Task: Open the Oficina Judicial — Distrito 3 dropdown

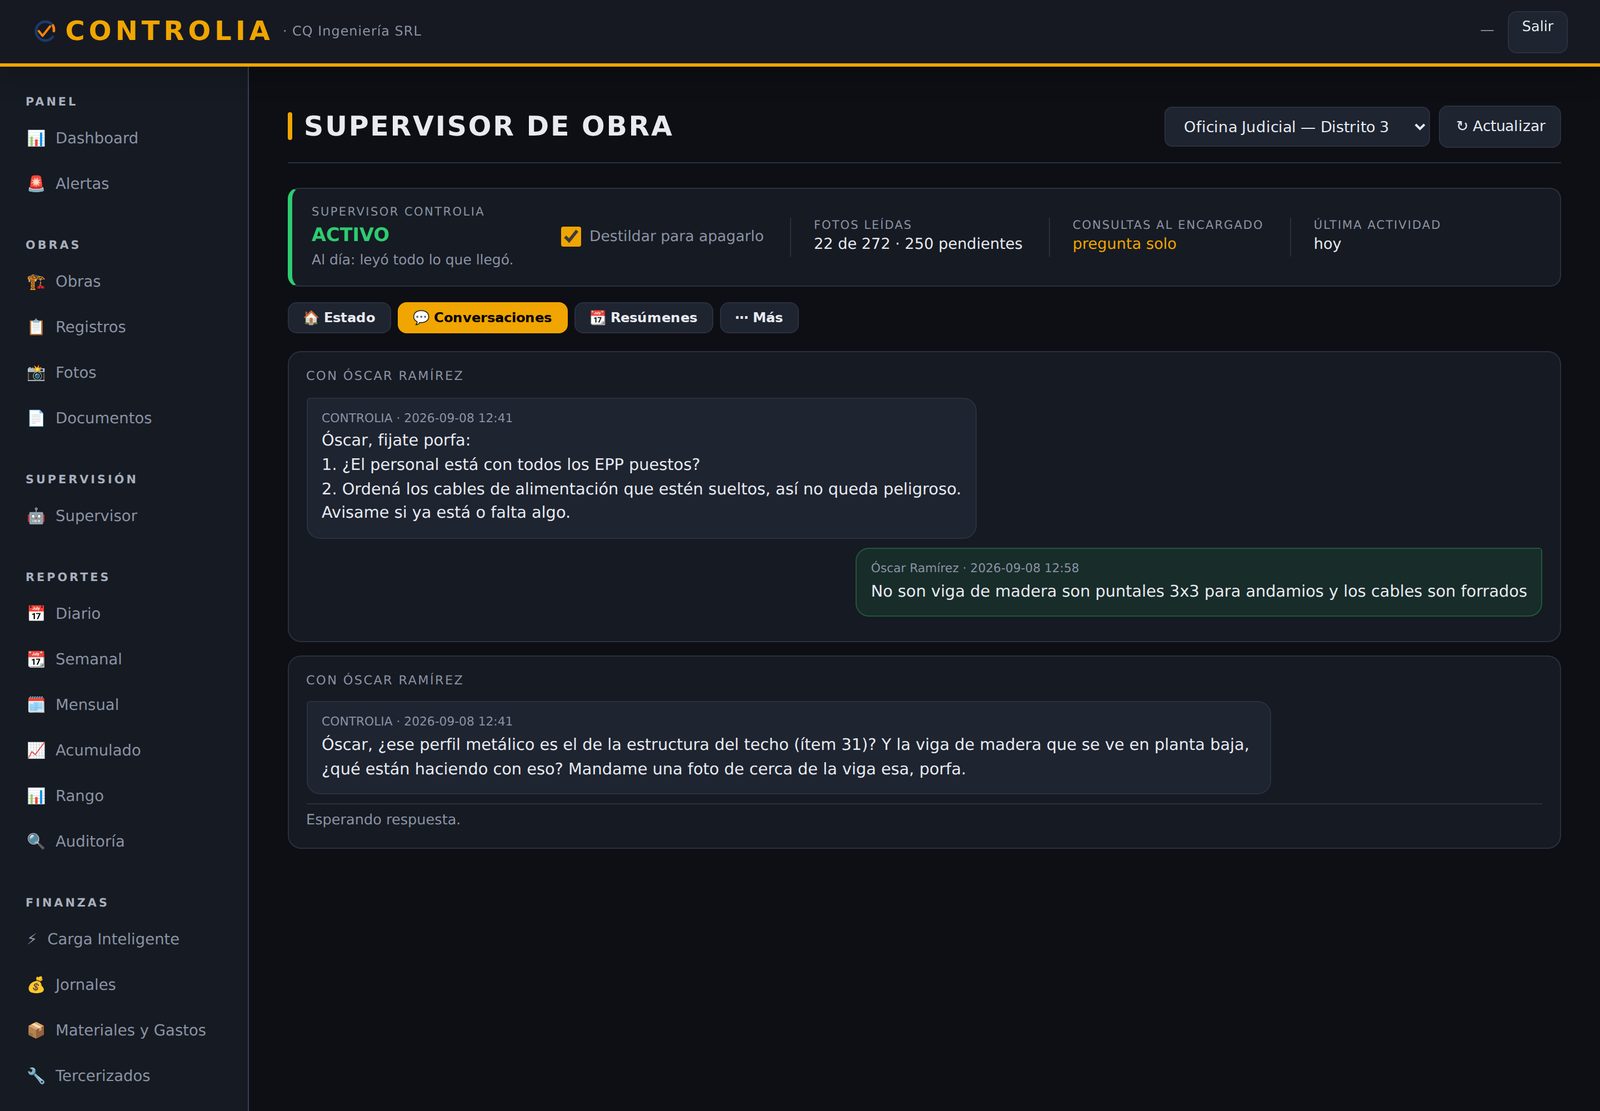Action: point(1296,127)
